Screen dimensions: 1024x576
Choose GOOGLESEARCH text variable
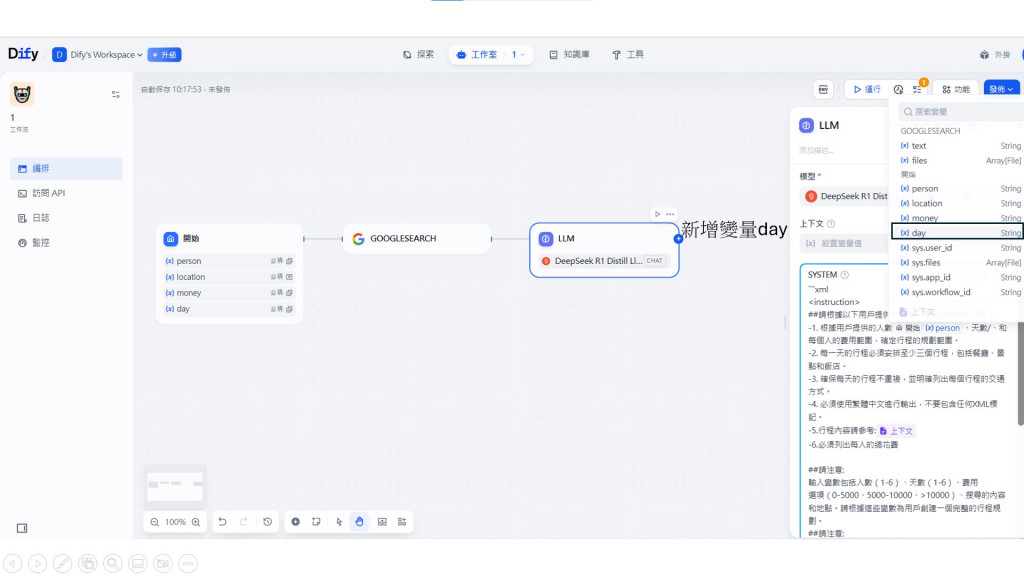960,146
